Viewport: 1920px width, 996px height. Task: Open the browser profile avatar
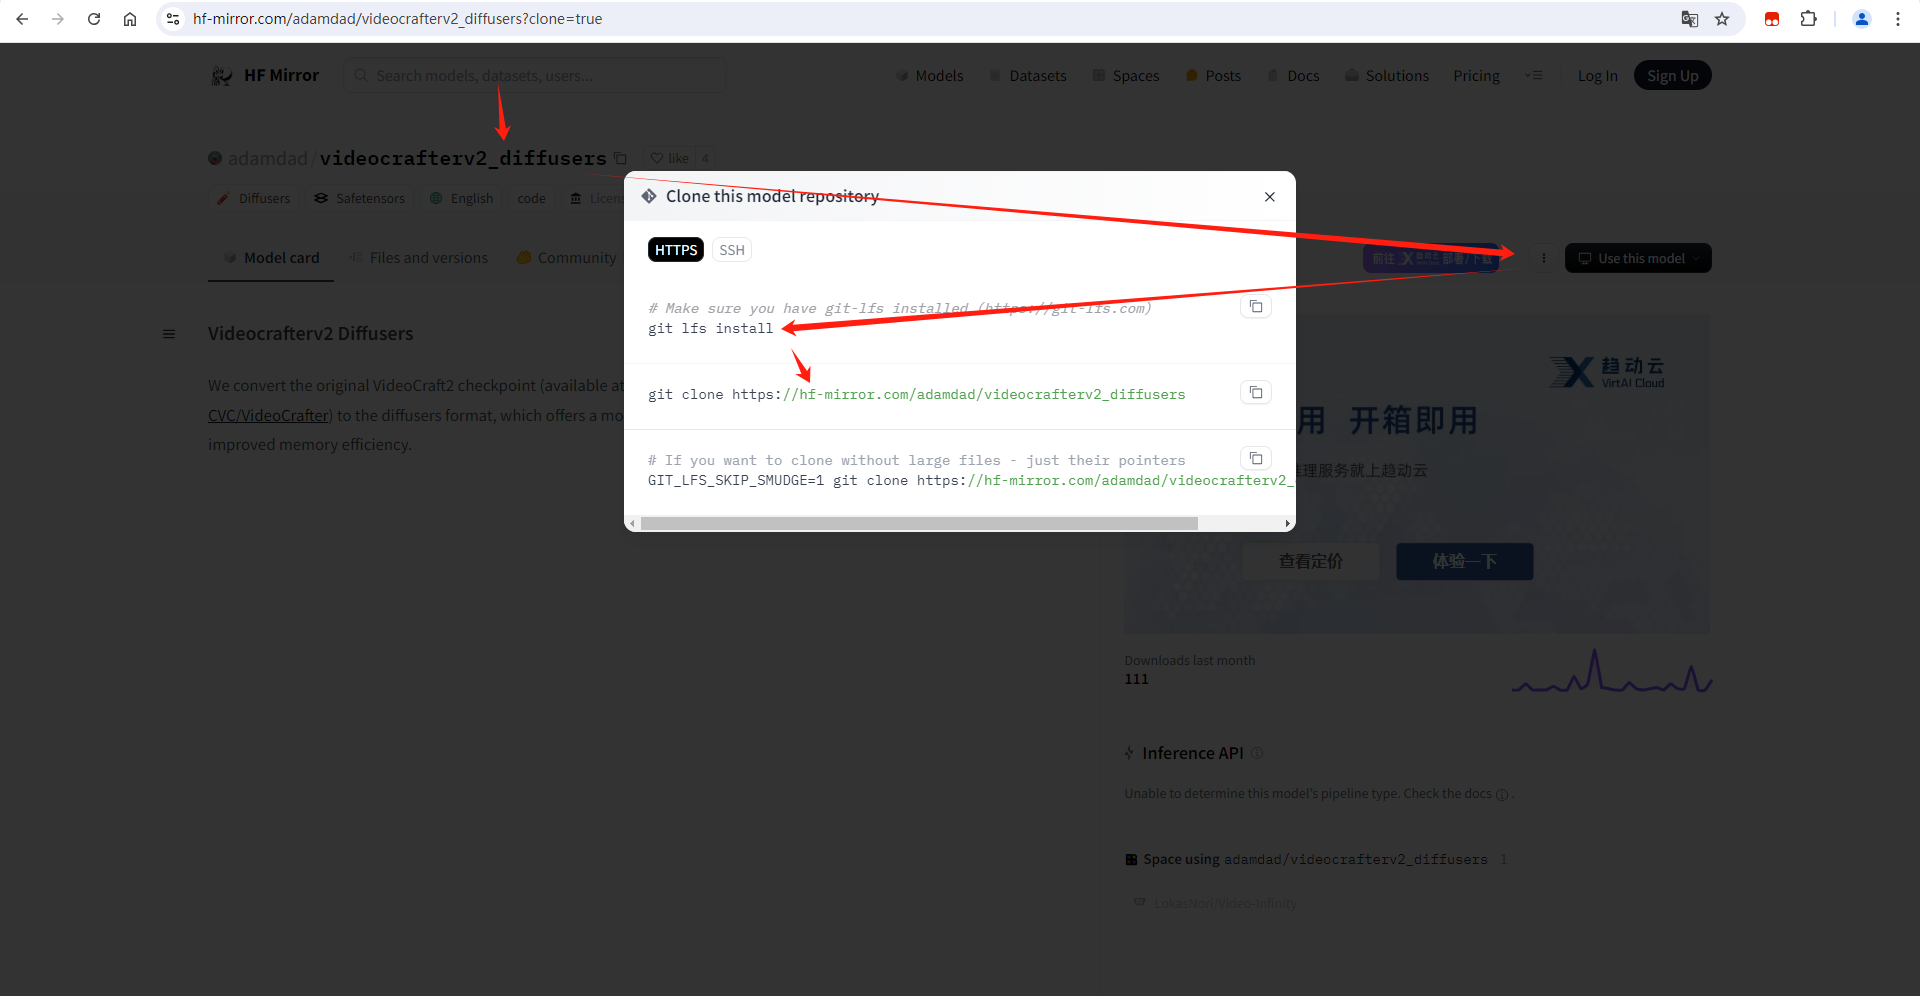[x=1862, y=19]
